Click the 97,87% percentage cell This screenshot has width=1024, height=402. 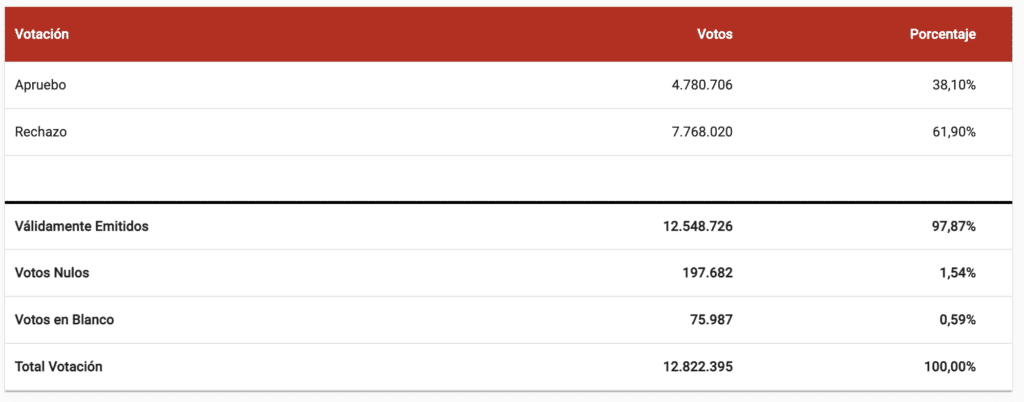click(954, 226)
